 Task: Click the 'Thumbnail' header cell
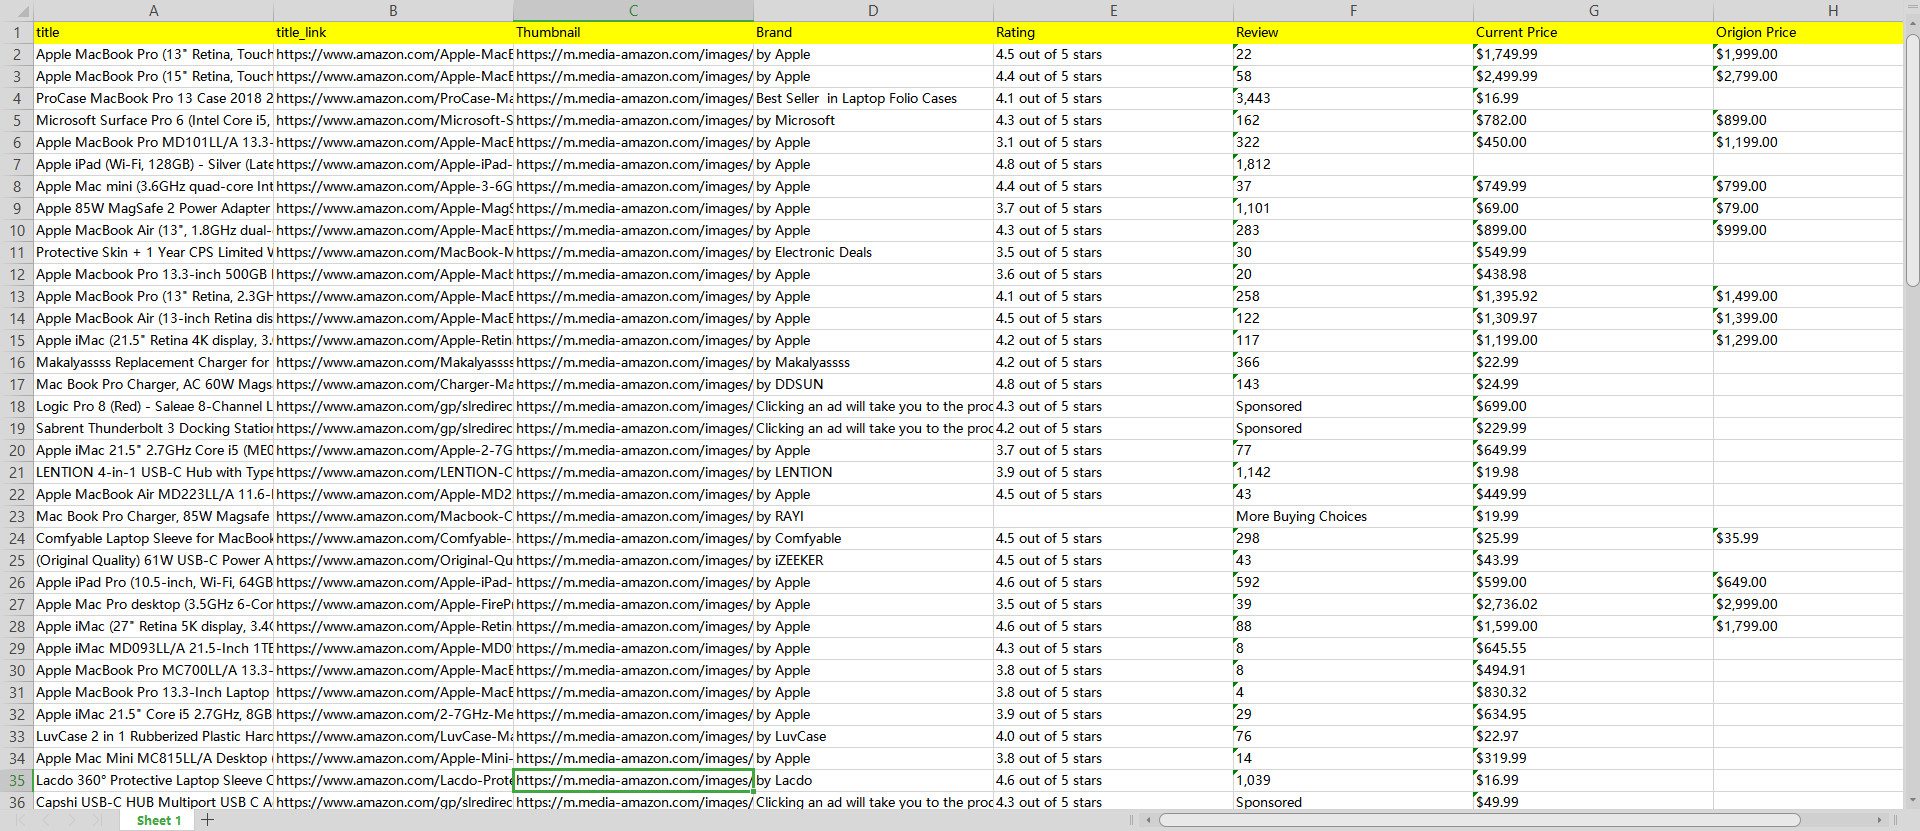pos(633,32)
